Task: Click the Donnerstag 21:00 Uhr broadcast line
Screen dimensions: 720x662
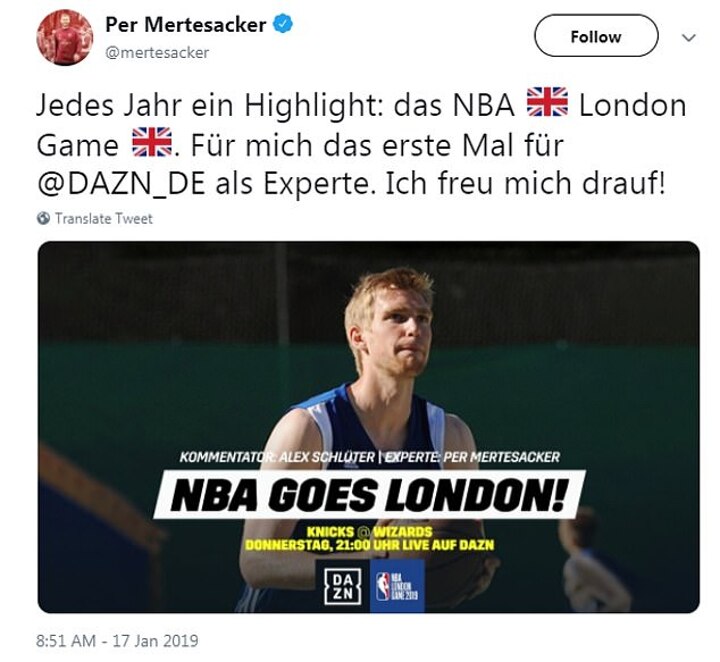Action: click(x=370, y=545)
